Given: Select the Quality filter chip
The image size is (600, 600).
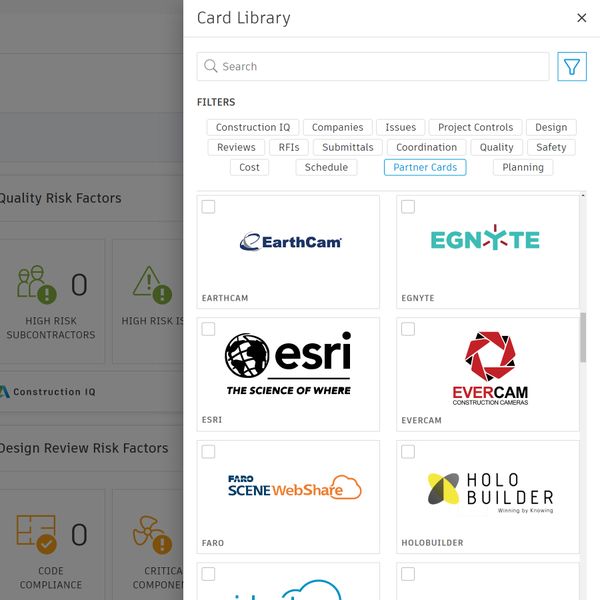Looking at the screenshot, I should 496,147.
